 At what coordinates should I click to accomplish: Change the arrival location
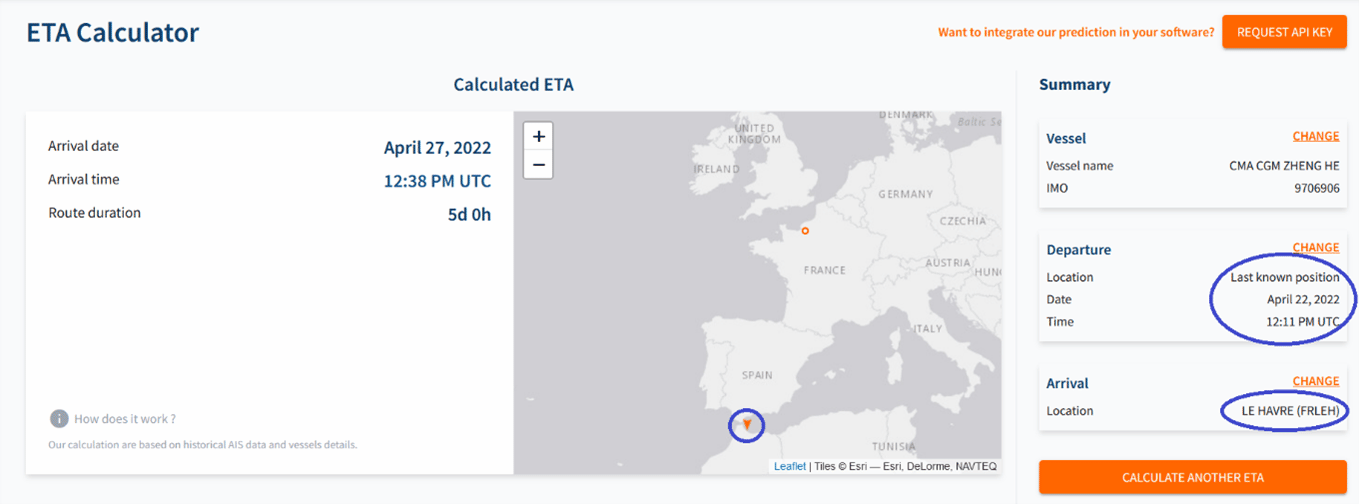click(1316, 381)
